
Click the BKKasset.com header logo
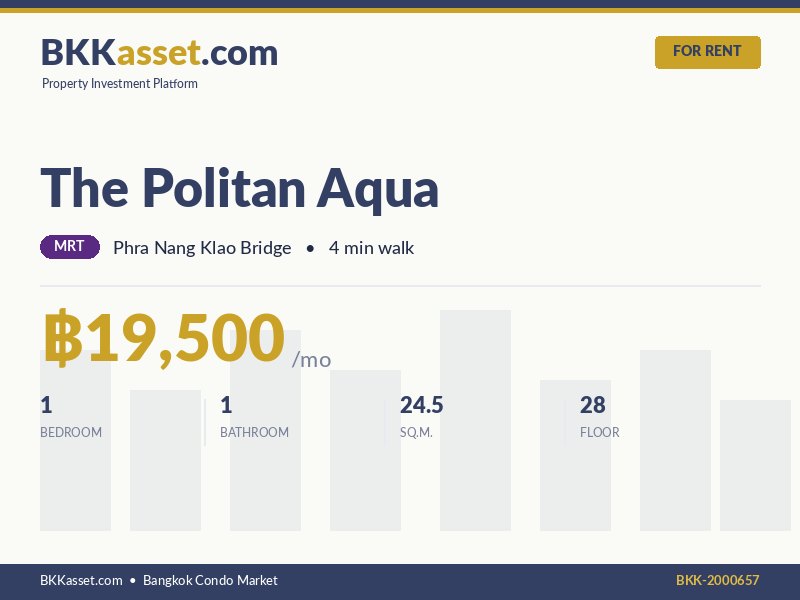pyautogui.click(x=159, y=52)
